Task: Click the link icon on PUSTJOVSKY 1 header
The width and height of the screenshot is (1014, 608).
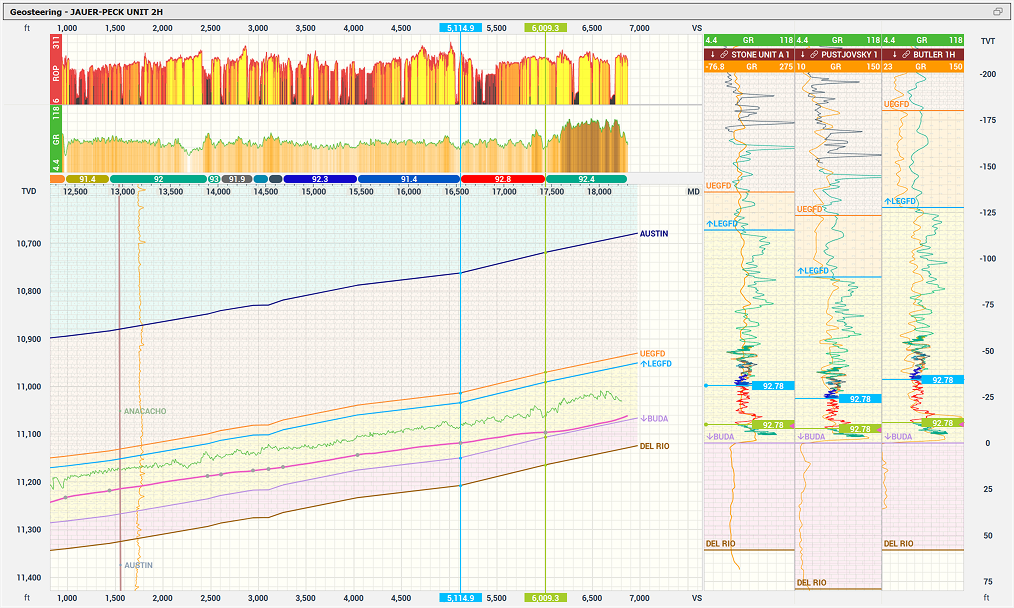Action: tap(814, 54)
